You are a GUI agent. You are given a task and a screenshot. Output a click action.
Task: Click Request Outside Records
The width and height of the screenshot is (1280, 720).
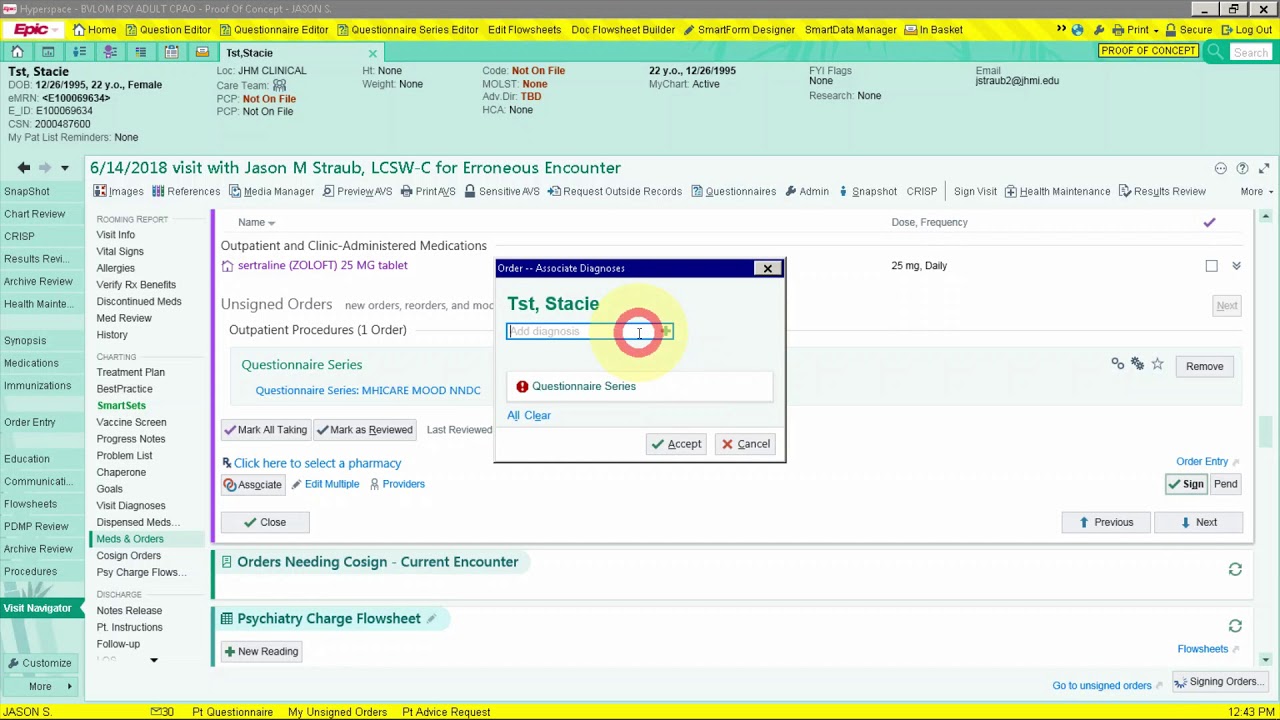[614, 191]
